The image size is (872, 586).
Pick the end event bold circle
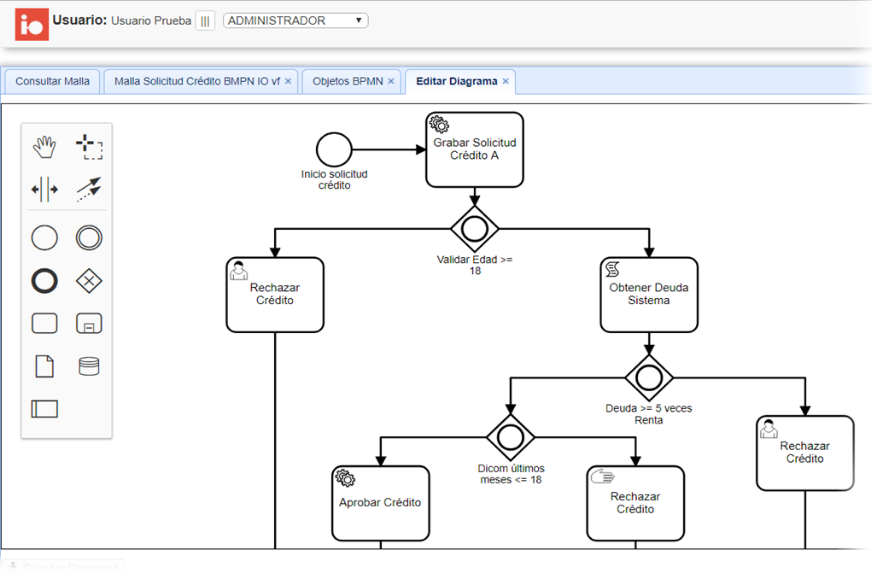45,281
